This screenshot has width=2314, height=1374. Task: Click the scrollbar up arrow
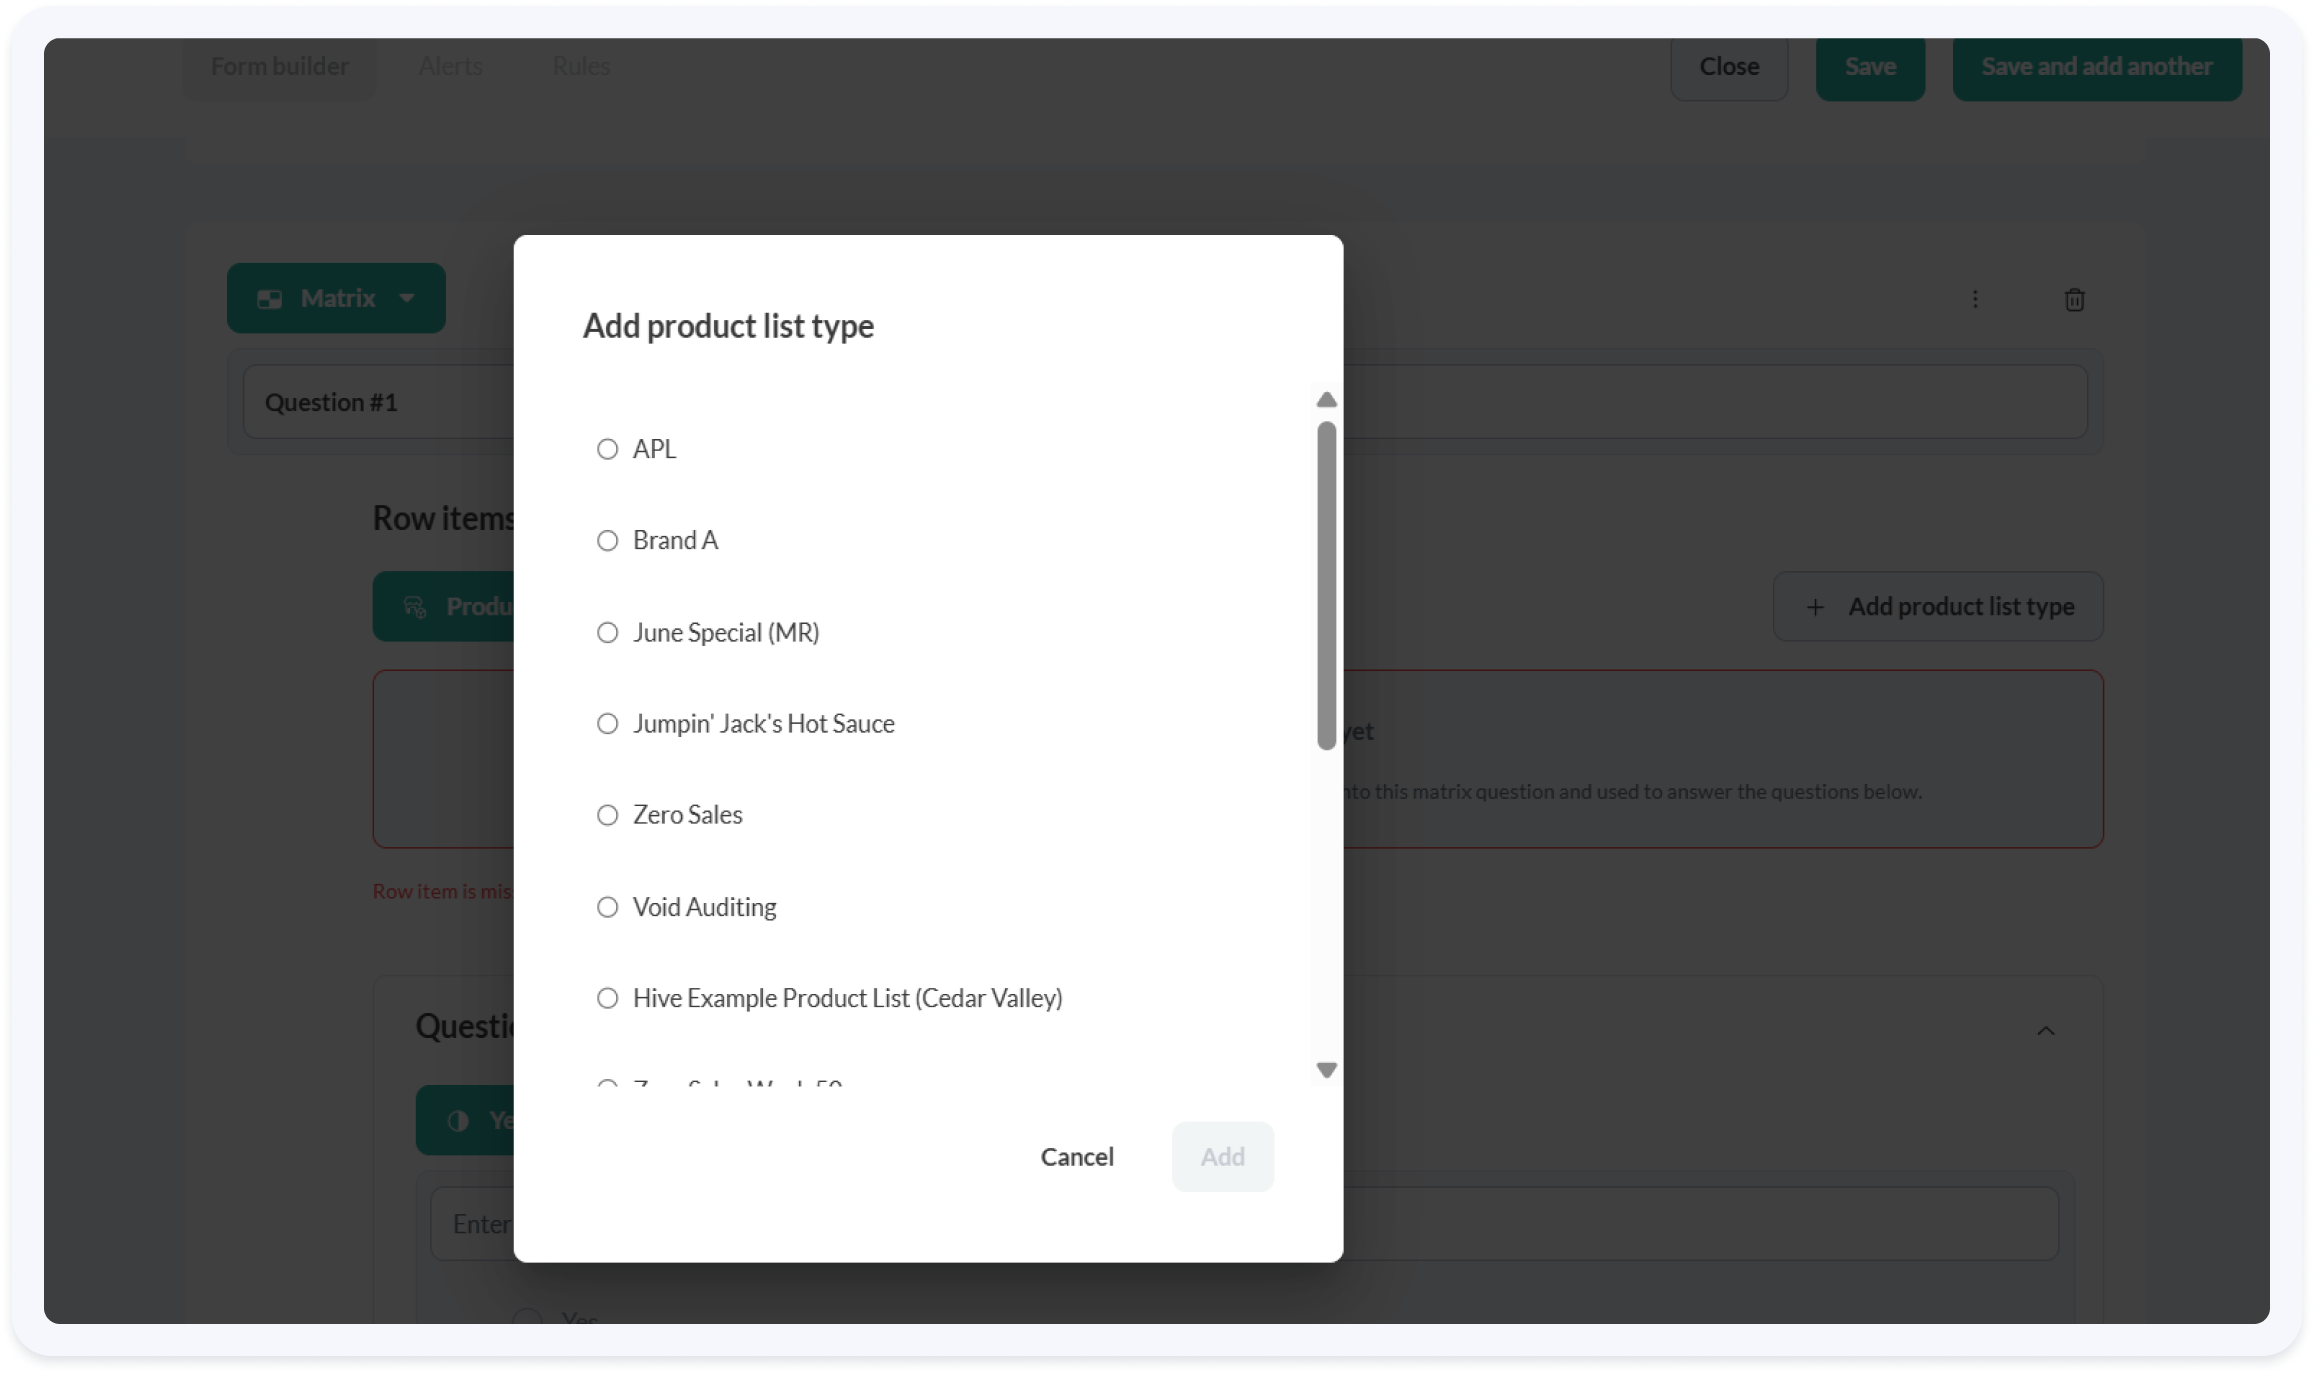[1326, 400]
